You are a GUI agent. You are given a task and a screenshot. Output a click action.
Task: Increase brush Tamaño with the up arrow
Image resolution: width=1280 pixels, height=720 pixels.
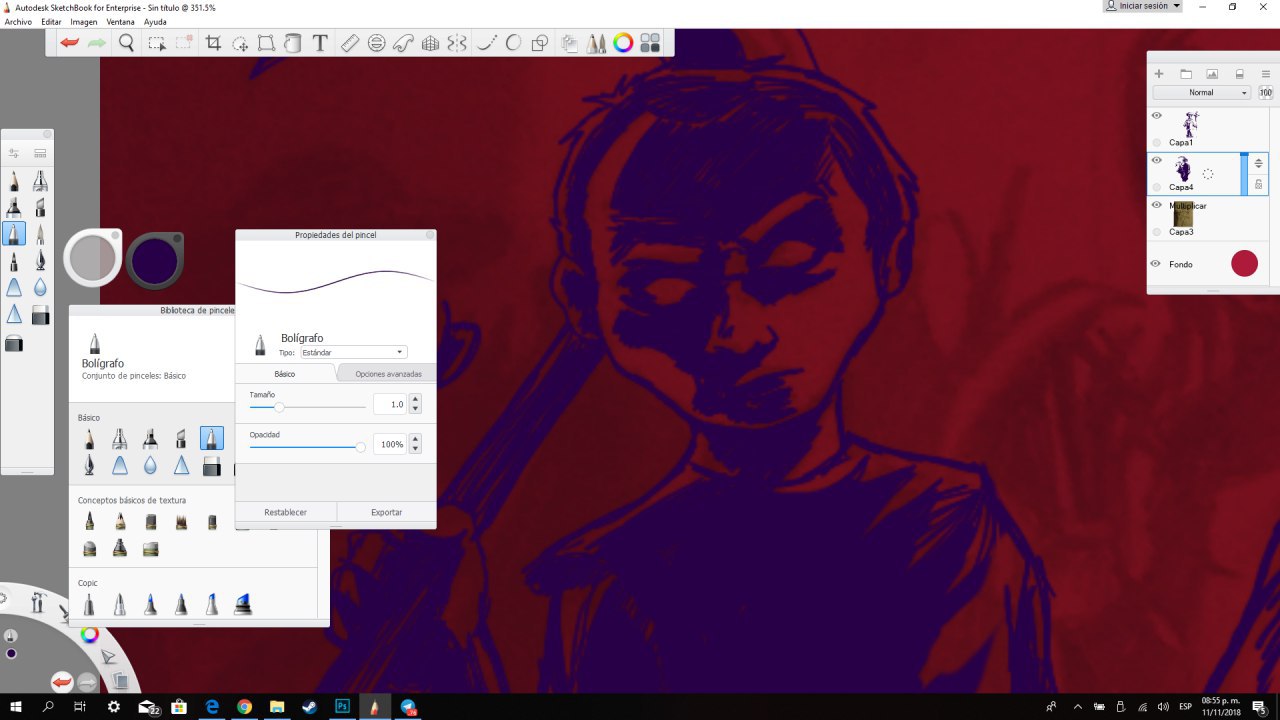[x=415, y=399]
